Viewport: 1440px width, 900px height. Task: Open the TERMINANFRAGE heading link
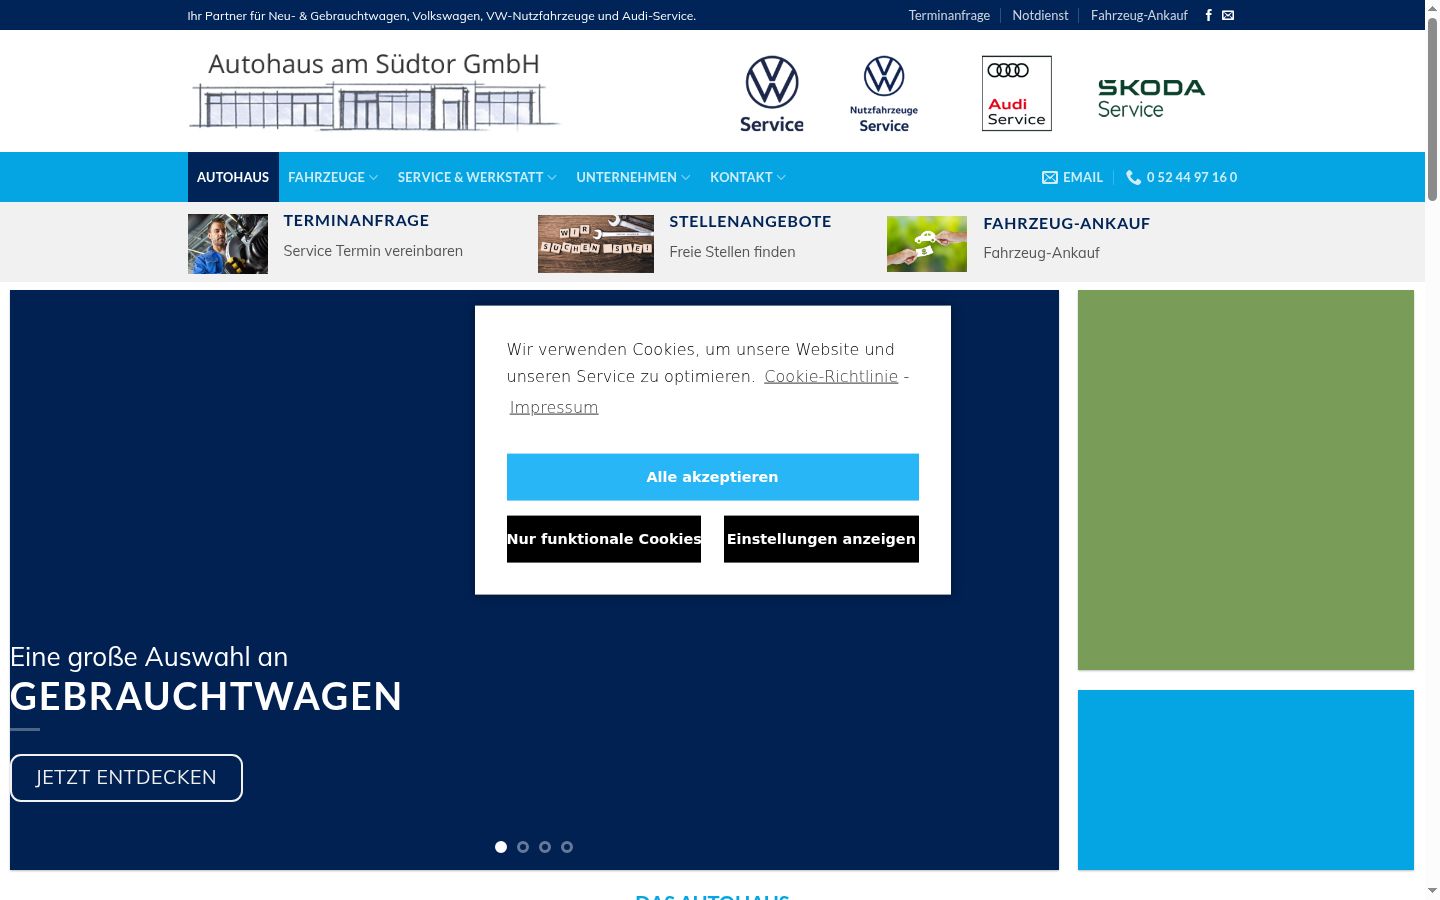coord(356,220)
